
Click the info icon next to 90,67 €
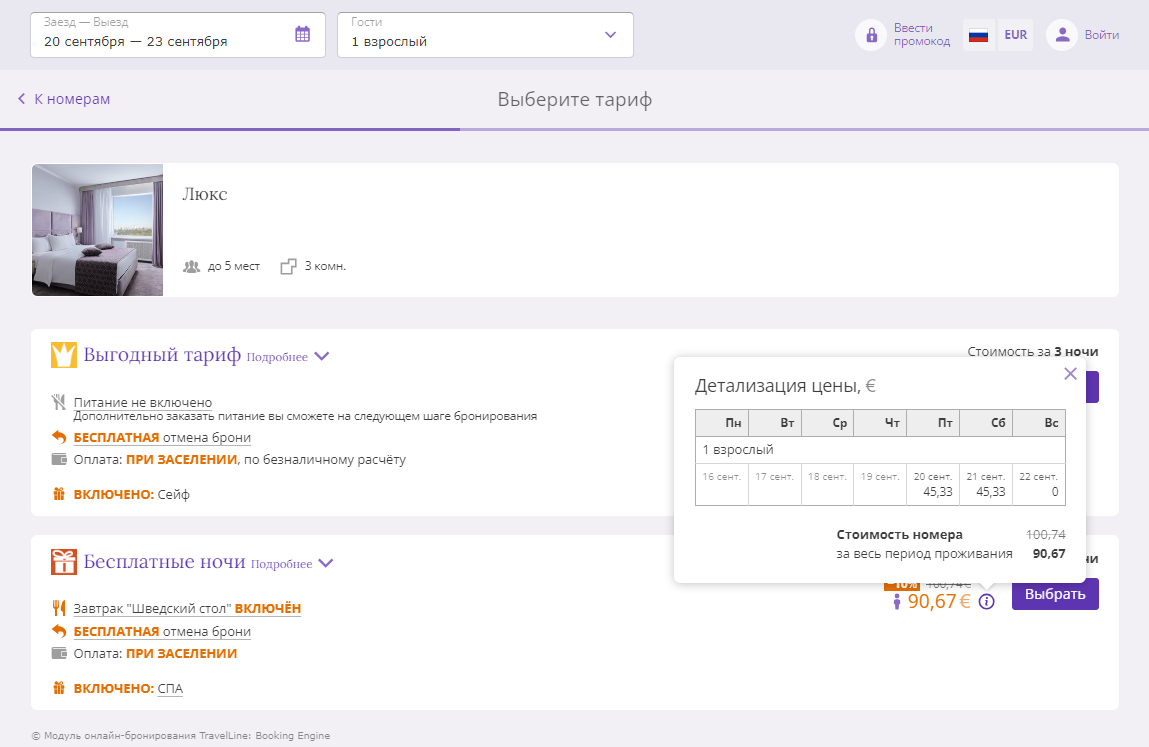pyautogui.click(x=986, y=602)
